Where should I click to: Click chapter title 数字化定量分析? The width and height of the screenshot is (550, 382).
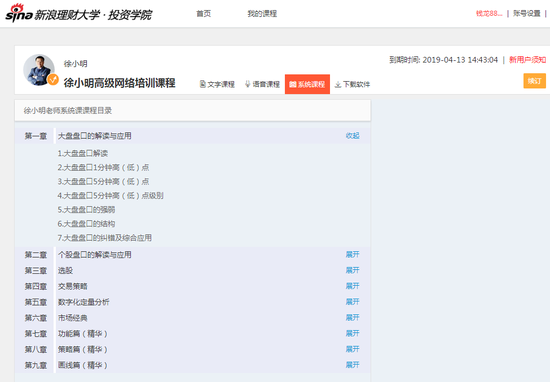[83, 302]
